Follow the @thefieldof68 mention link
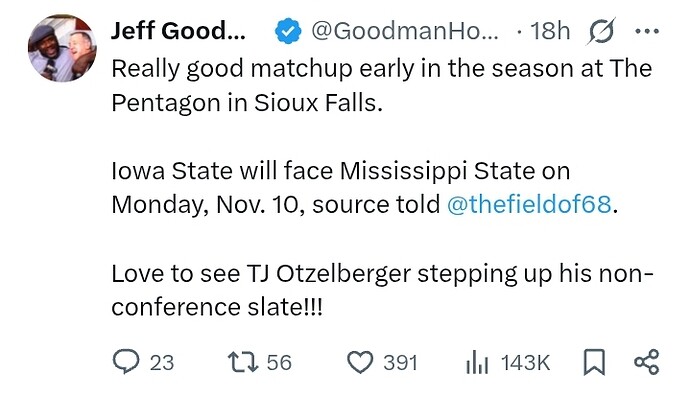 pyautogui.click(x=529, y=205)
